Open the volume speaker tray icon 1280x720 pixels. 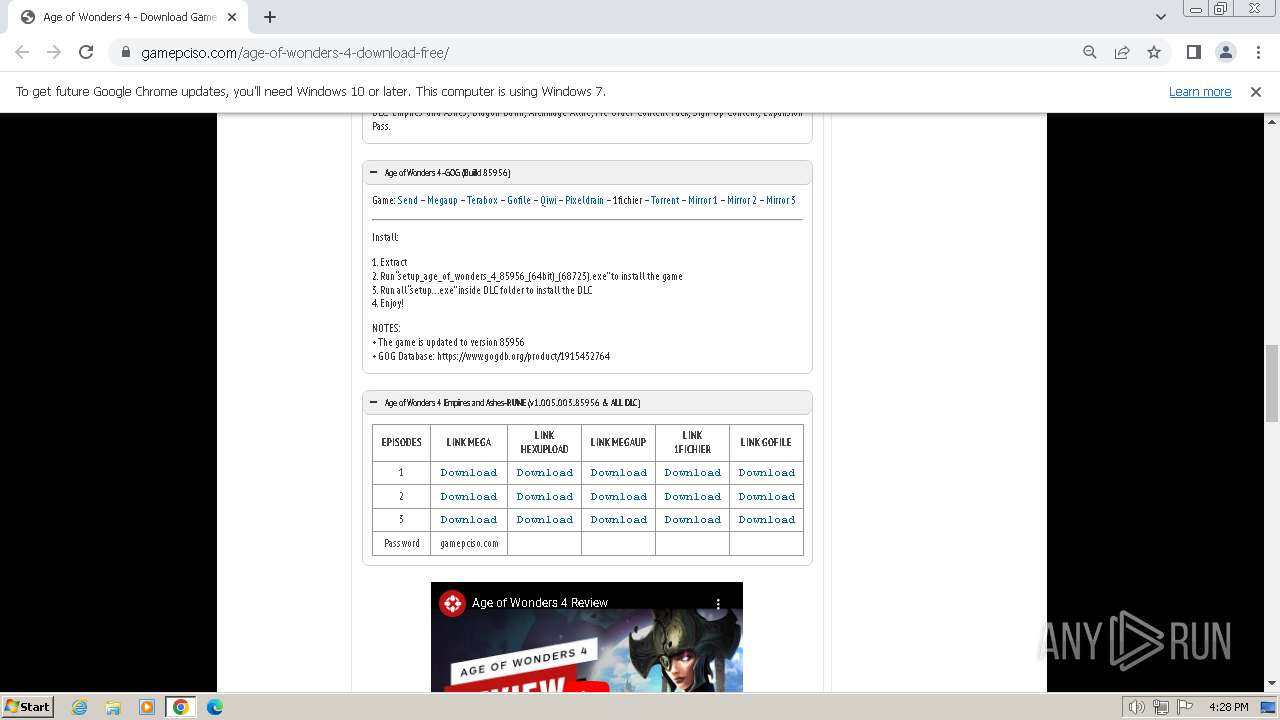click(x=1136, y=707)
